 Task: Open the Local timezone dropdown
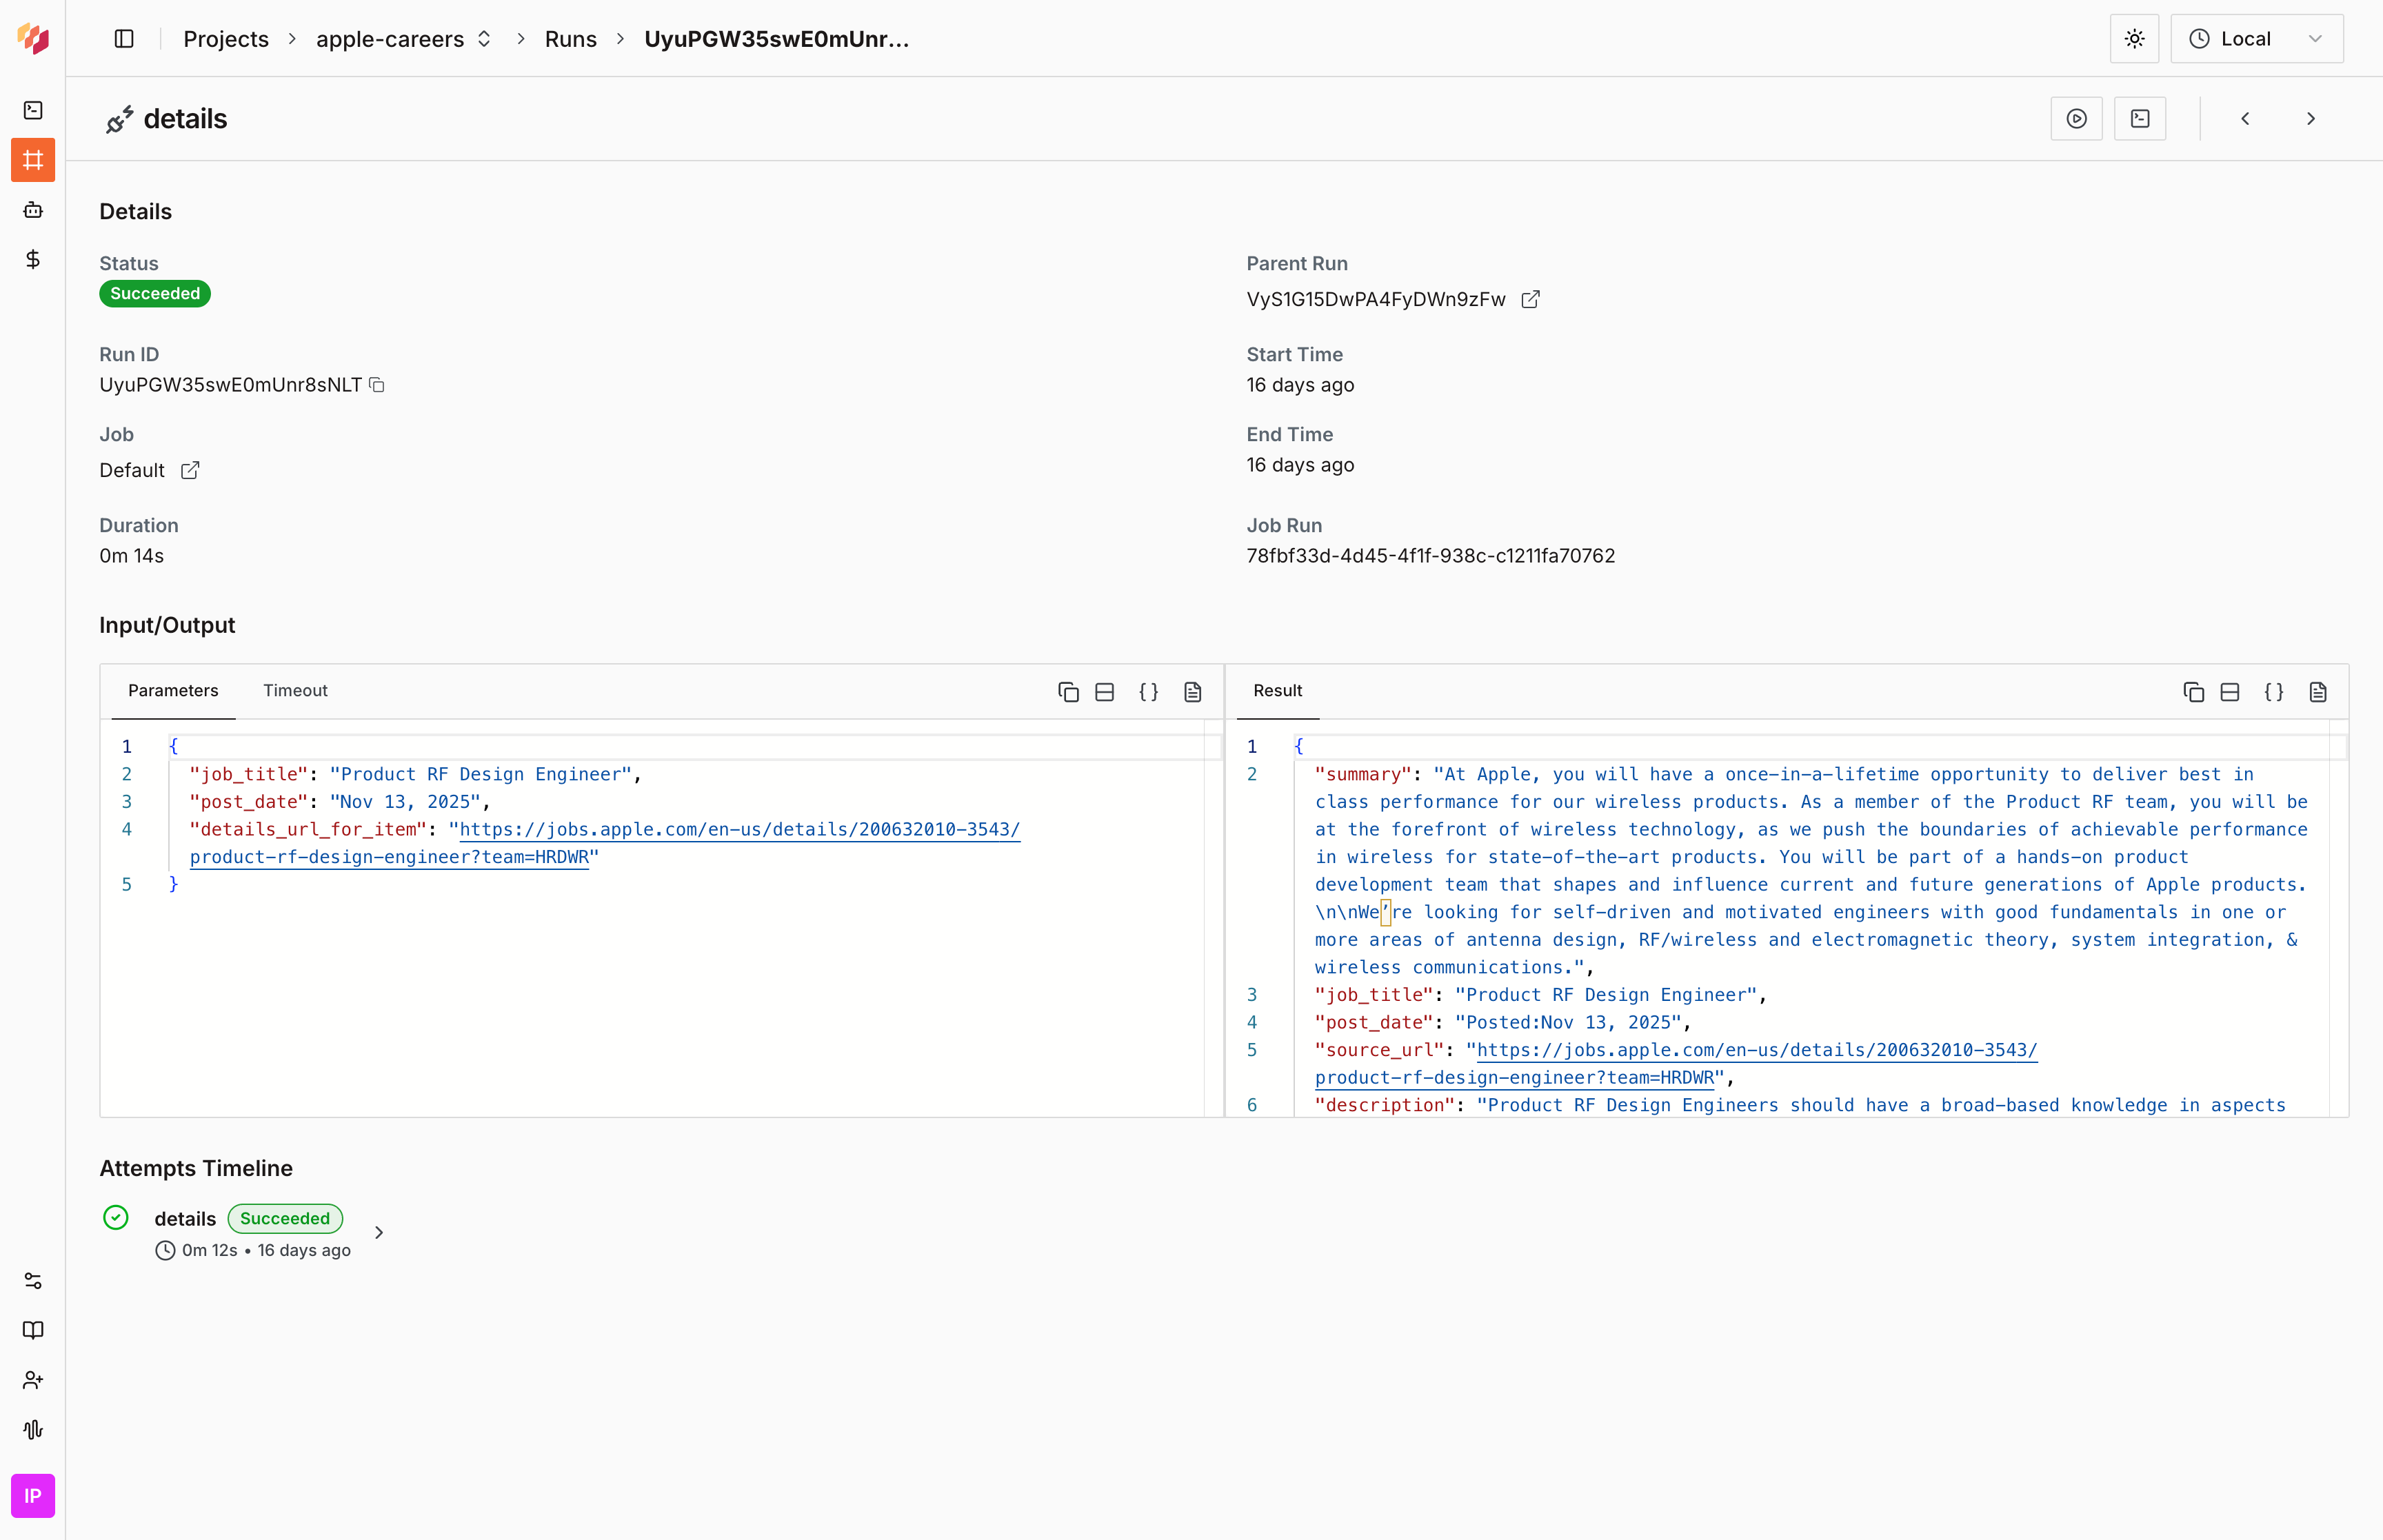tap(2256, 39)
